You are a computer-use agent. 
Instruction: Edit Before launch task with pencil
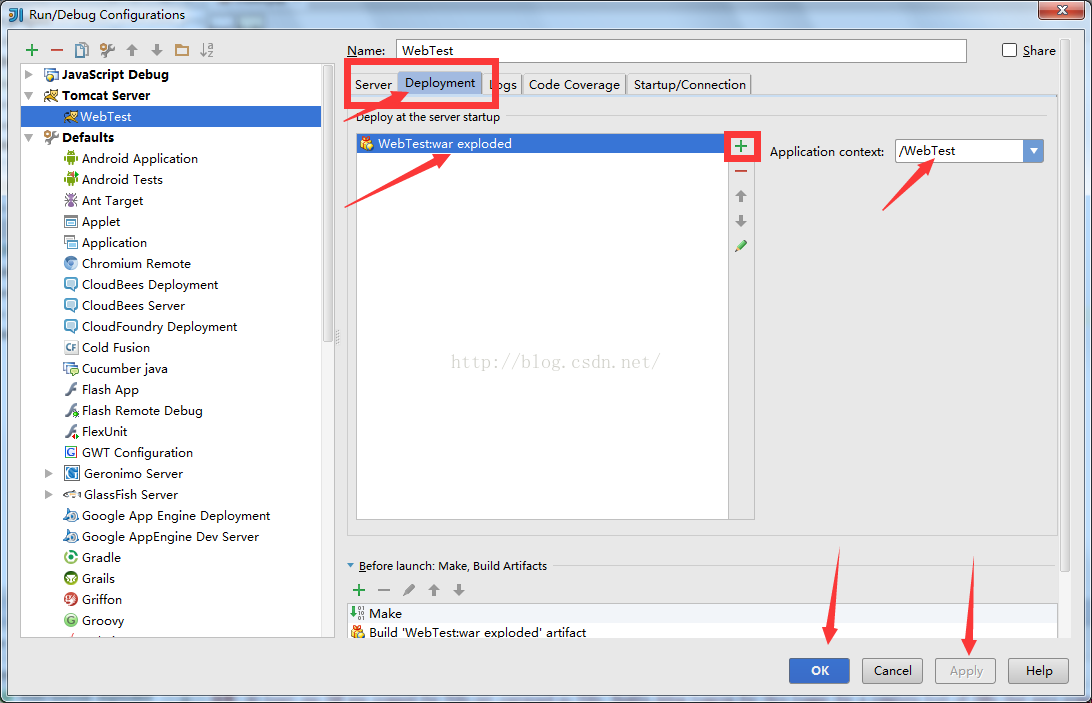[x=409, y=590]
